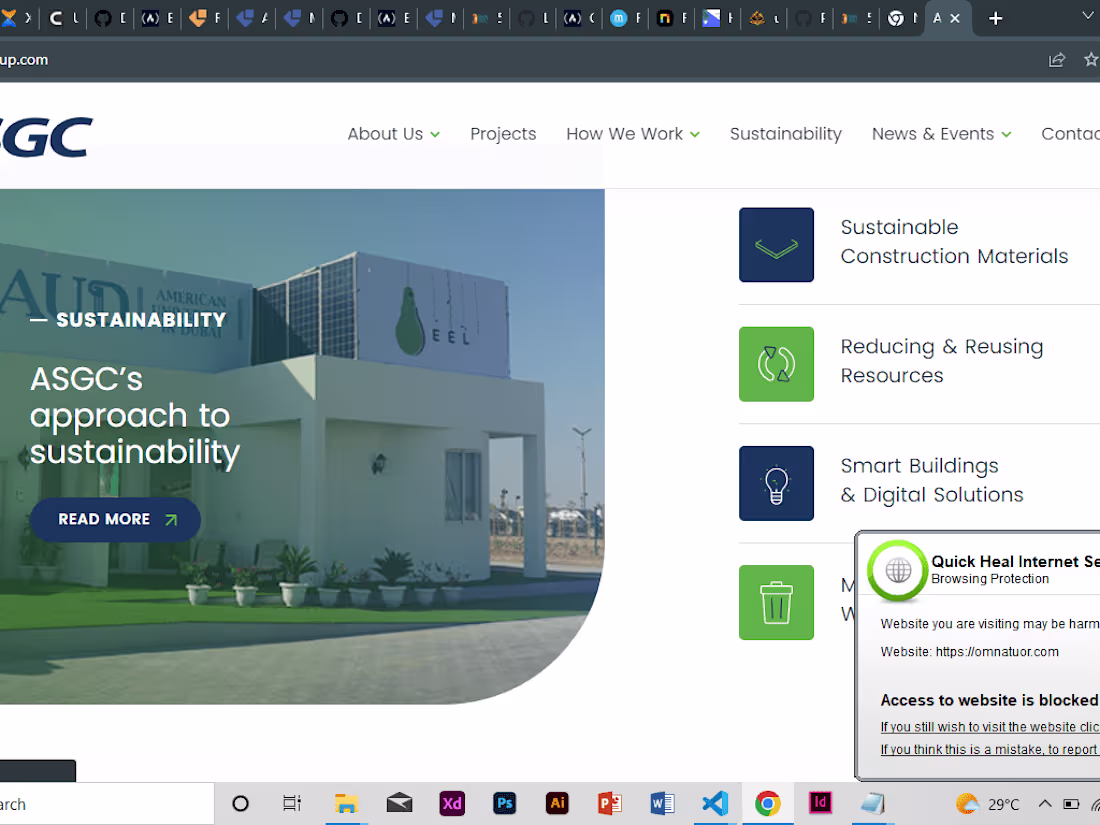Select the Sustainability navigation item
Screen dimensions: 1100x825
tap(786, 133)
